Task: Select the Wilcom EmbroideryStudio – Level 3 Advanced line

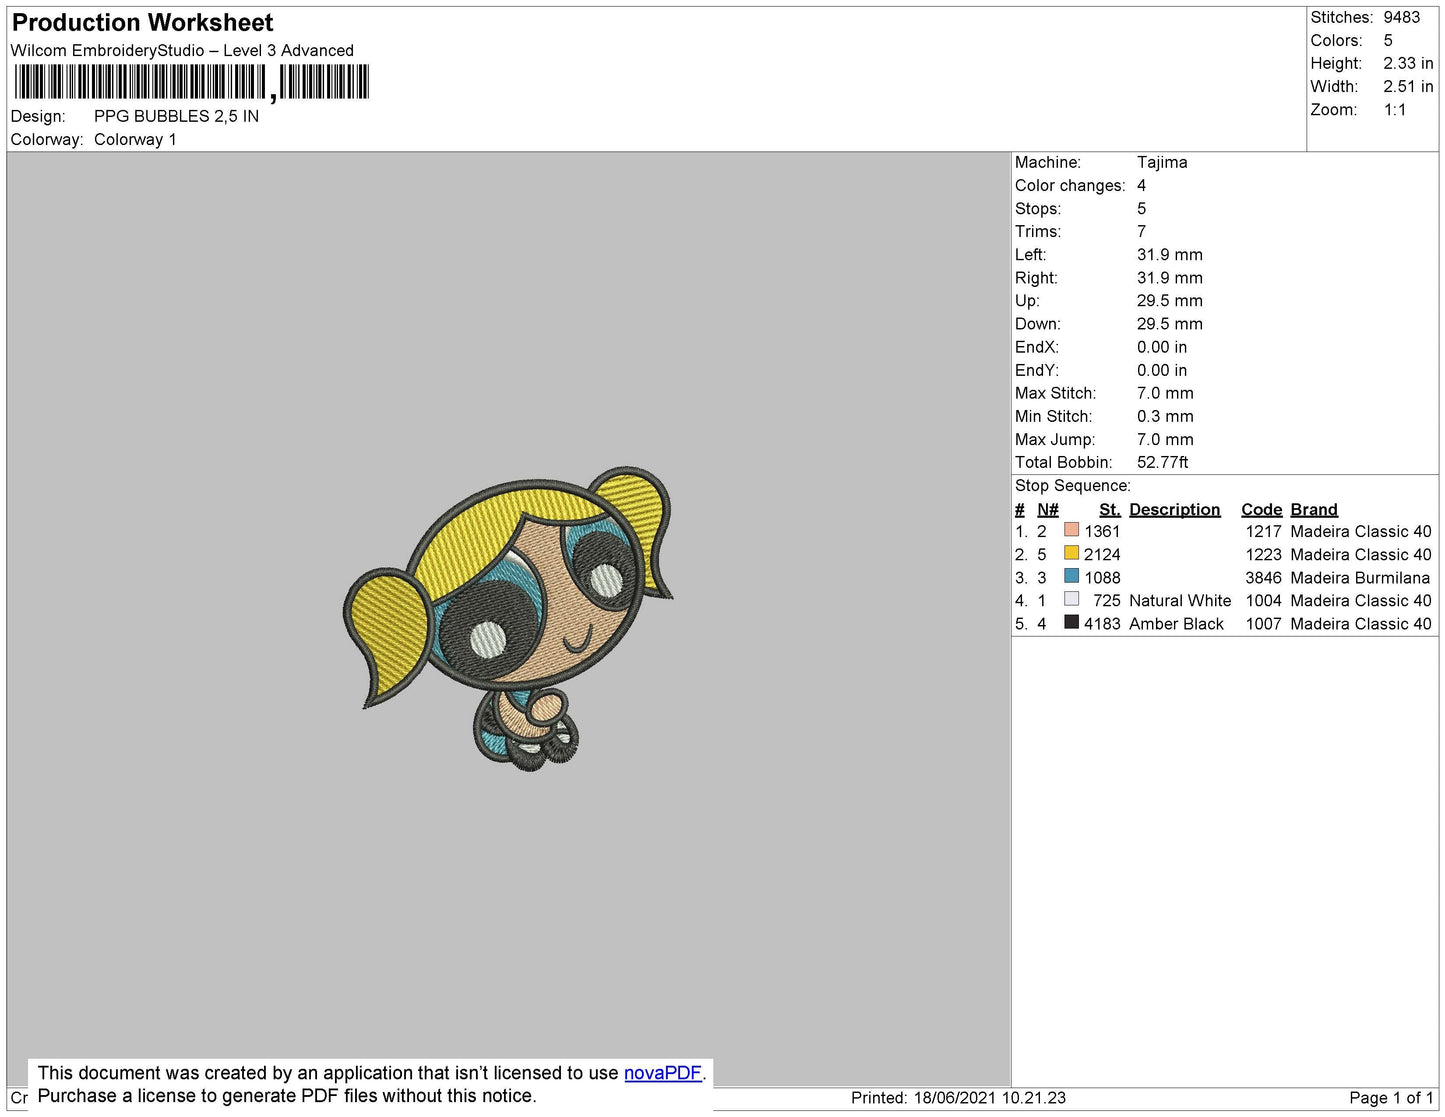Action: [x=182, y=51]
